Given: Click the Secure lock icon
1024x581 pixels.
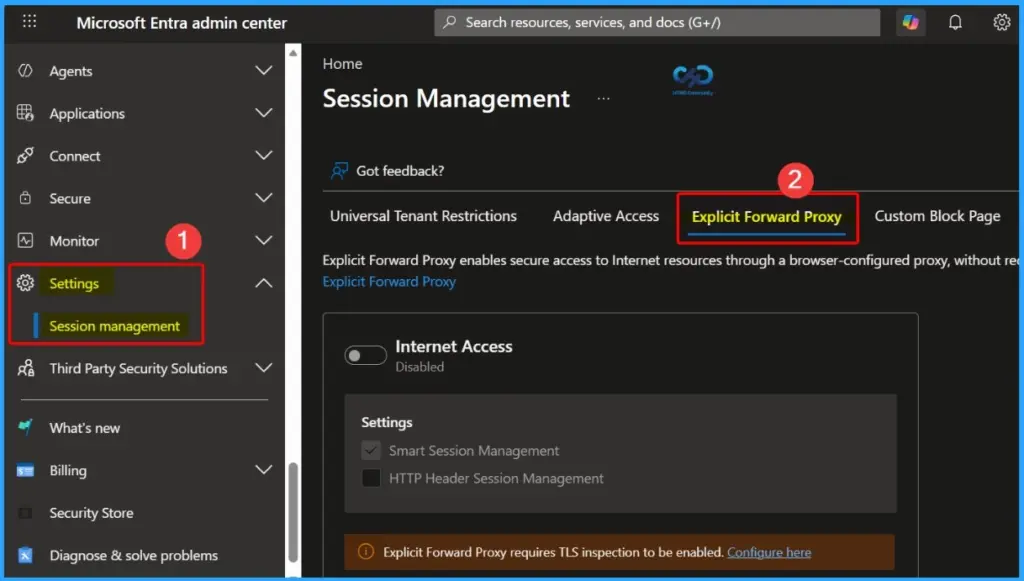Looking at the screenshot, I should [25, 198].
